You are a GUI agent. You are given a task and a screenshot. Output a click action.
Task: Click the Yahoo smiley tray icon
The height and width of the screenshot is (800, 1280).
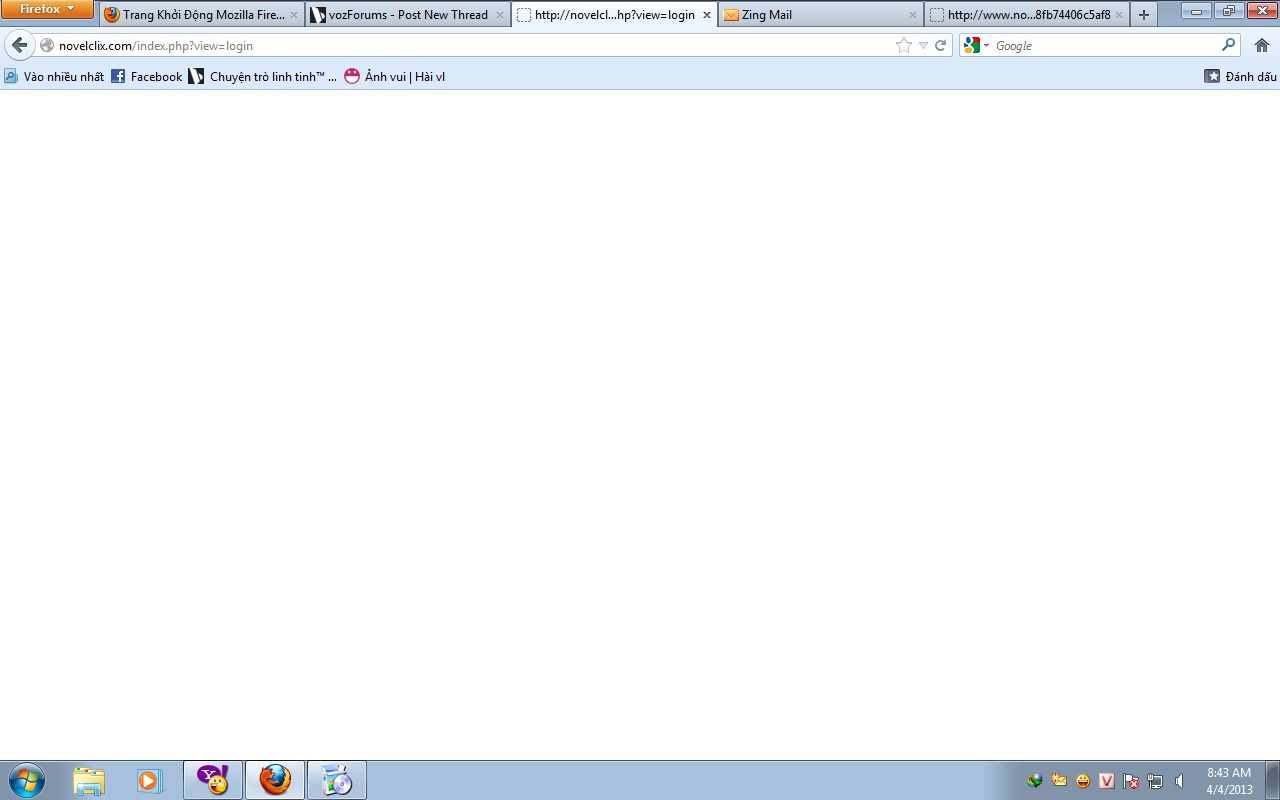pos(1083,781)
